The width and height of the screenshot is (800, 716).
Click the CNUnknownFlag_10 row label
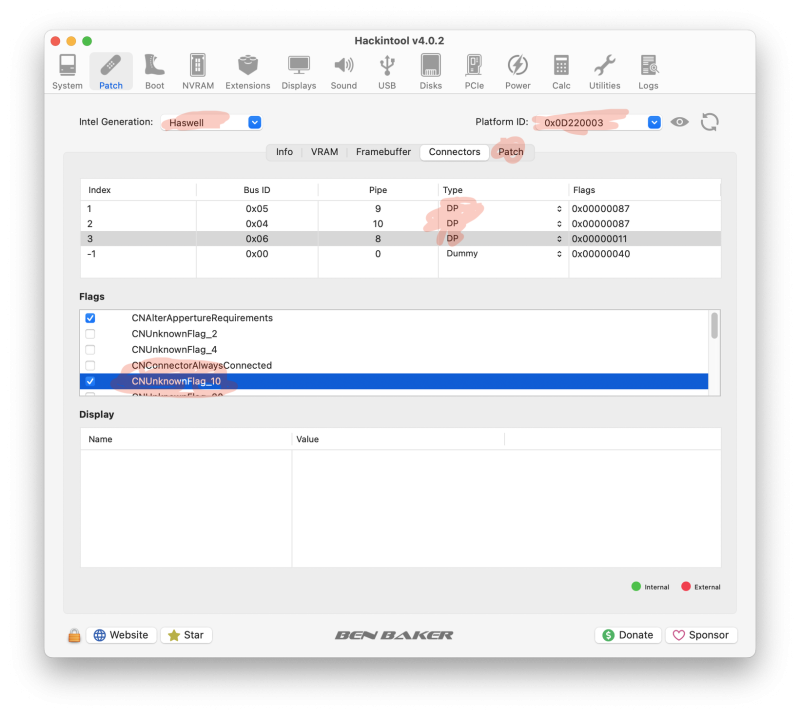tap(176, 381)
